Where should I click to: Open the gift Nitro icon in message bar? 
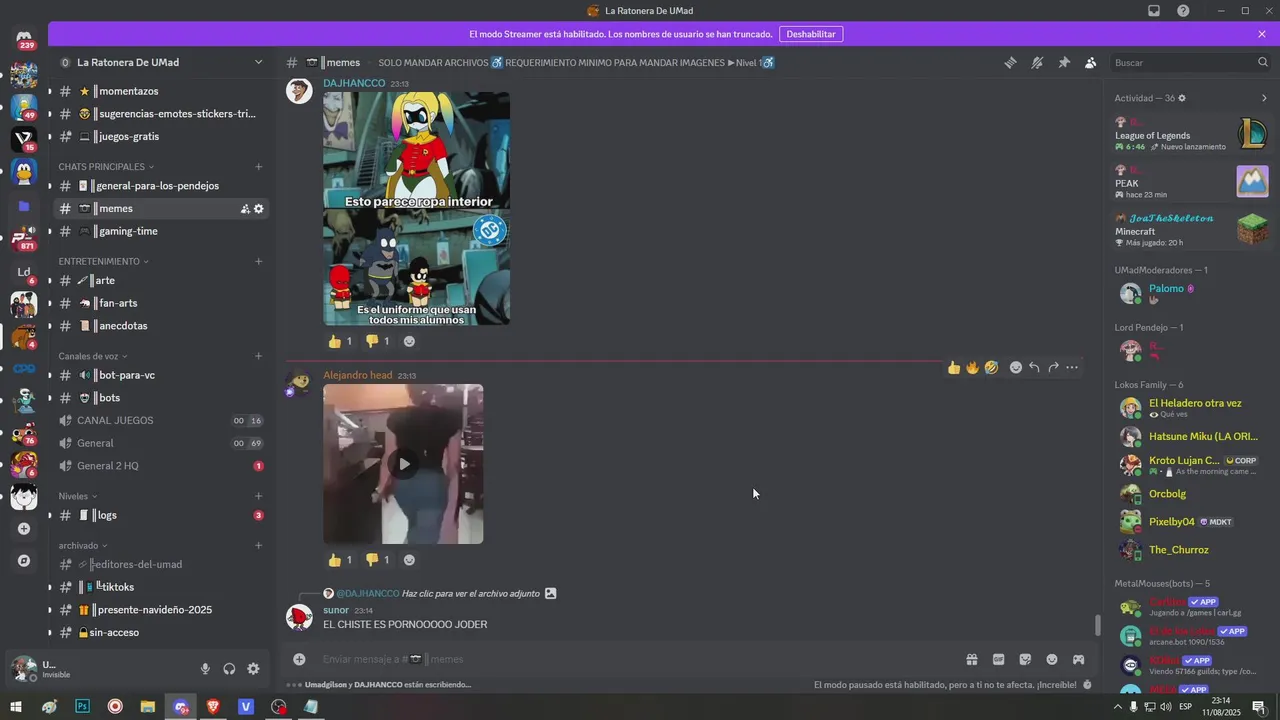click(x=971, y=659)
